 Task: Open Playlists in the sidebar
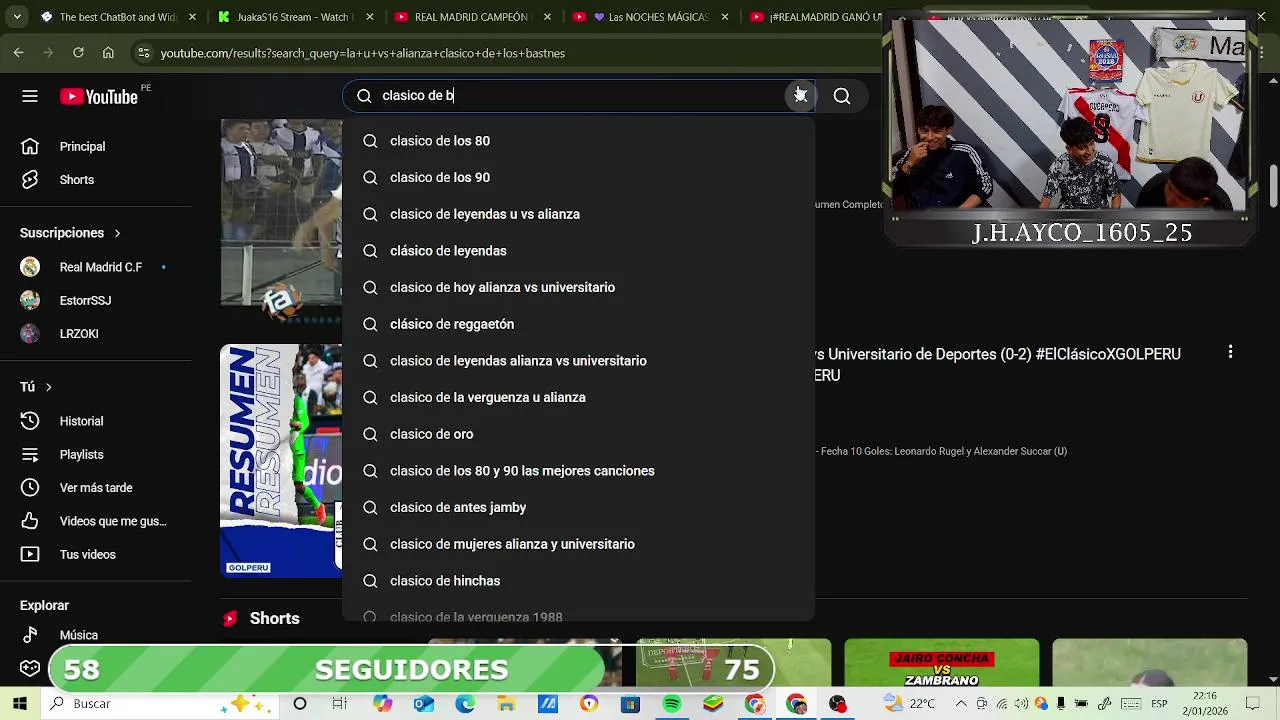coord(81,454)
